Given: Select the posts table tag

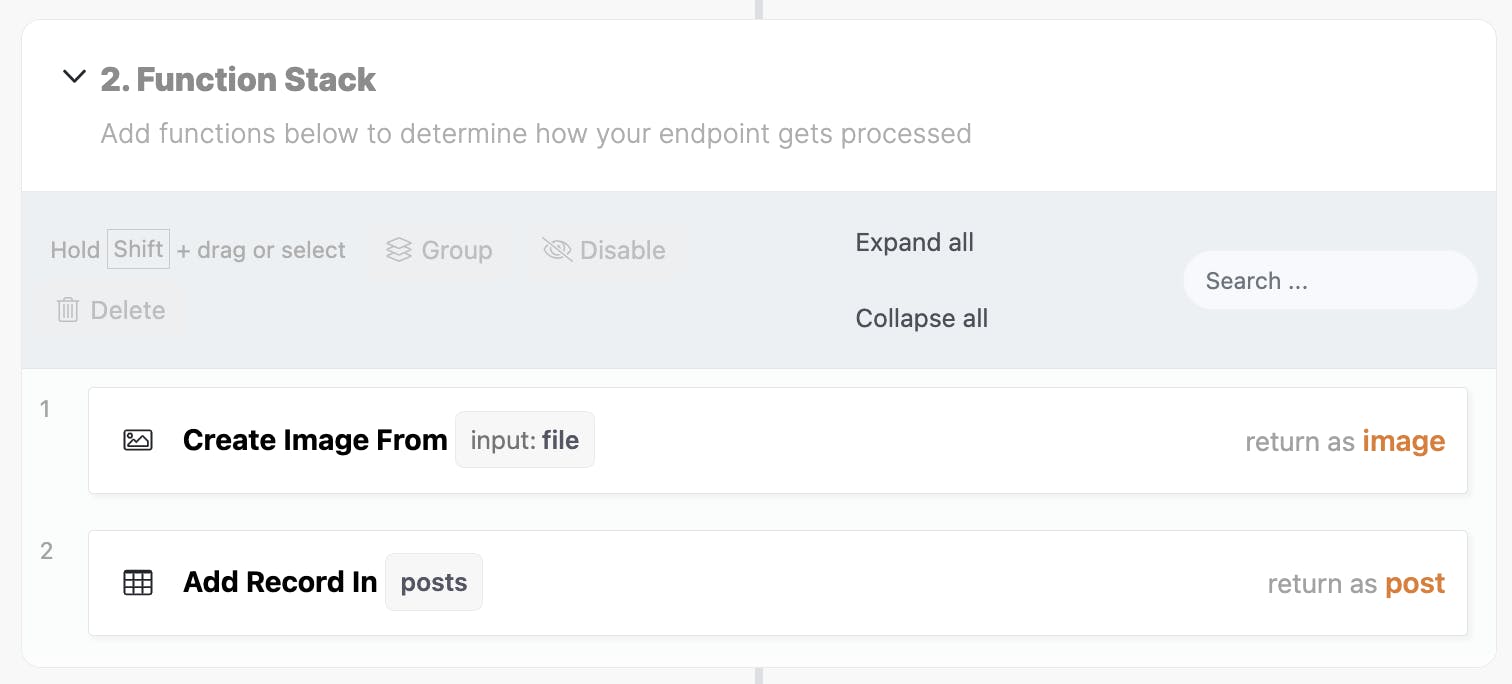Looking at the screenshot, I should point(434,582).
